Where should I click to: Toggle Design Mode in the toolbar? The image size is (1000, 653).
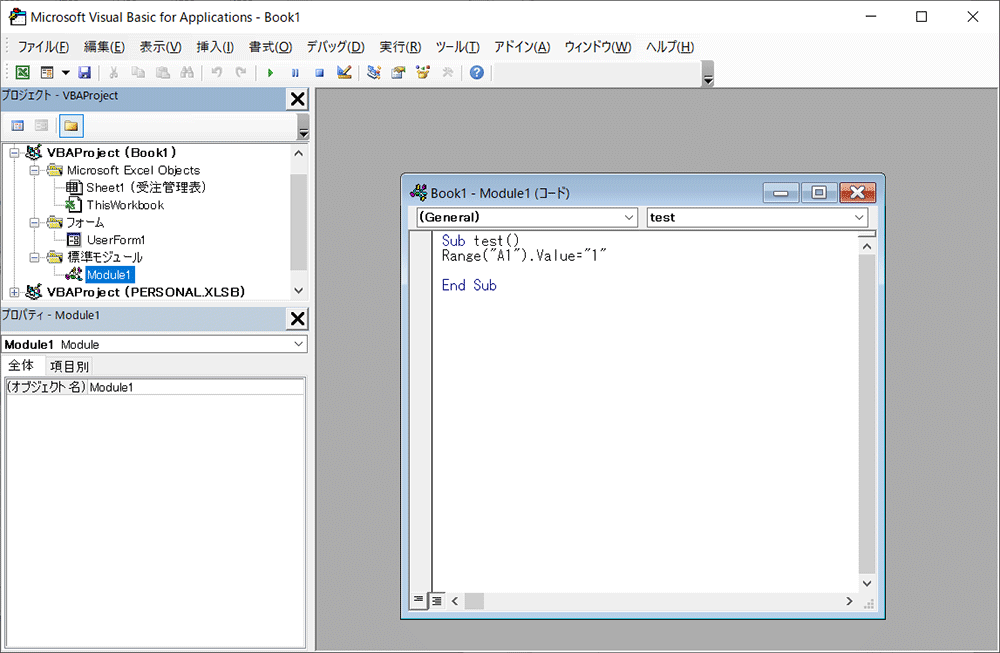point(345,73)
